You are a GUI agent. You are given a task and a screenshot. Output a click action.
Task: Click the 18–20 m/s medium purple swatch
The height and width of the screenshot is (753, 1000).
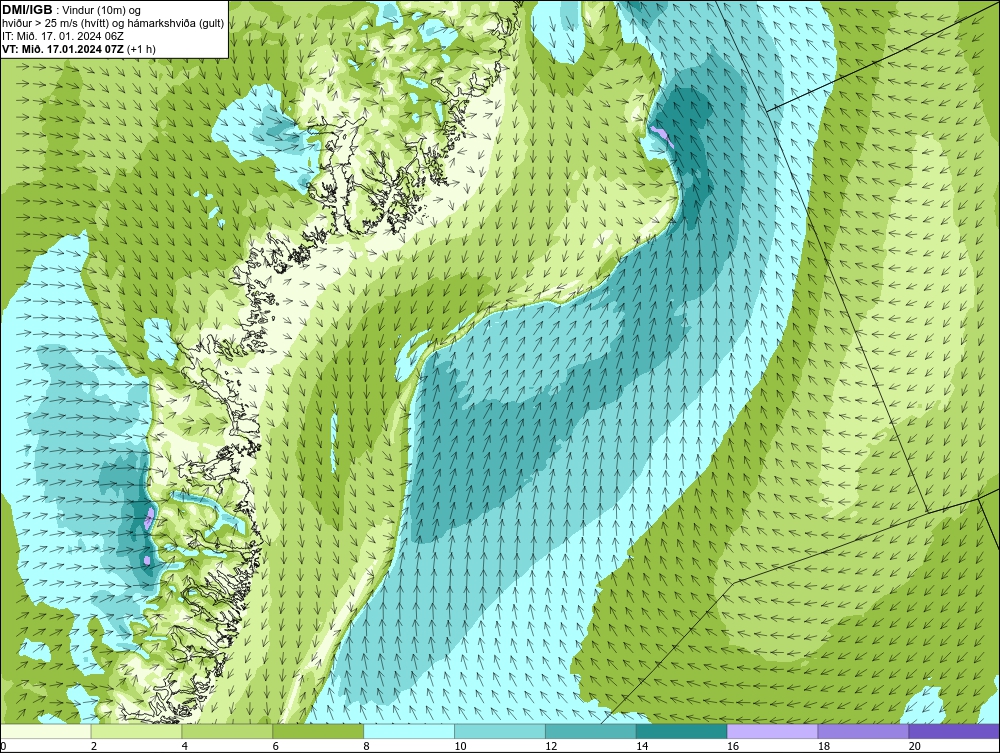pos(864,731)
